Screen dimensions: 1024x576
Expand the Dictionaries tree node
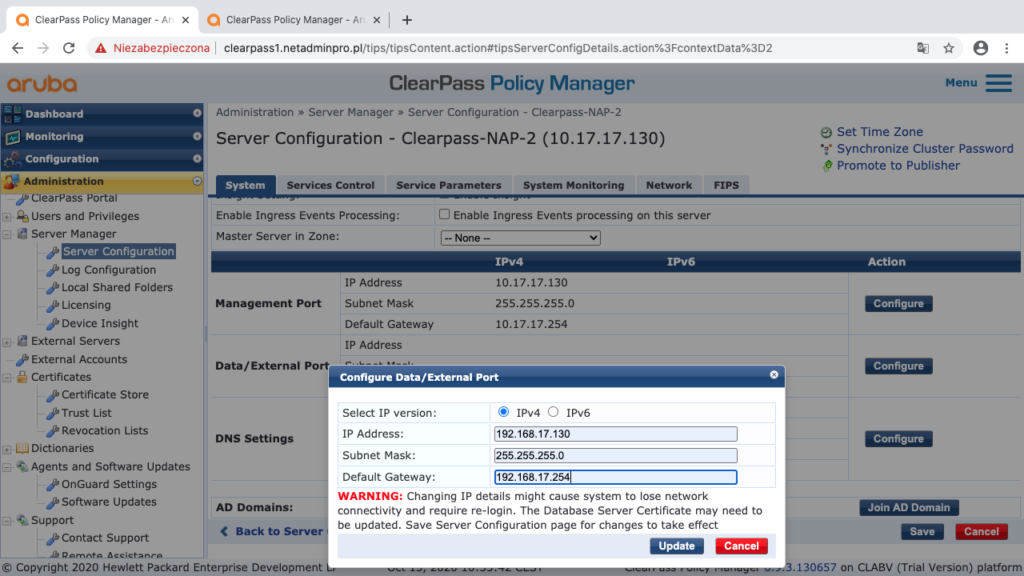click(x=7, y=449)
